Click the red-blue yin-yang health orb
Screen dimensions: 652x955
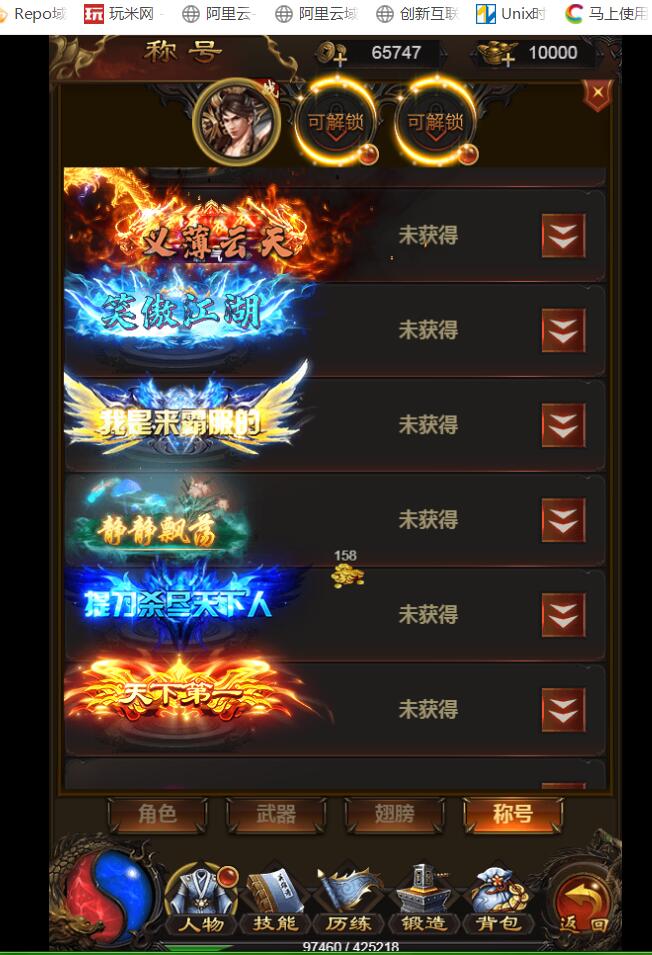111,897
